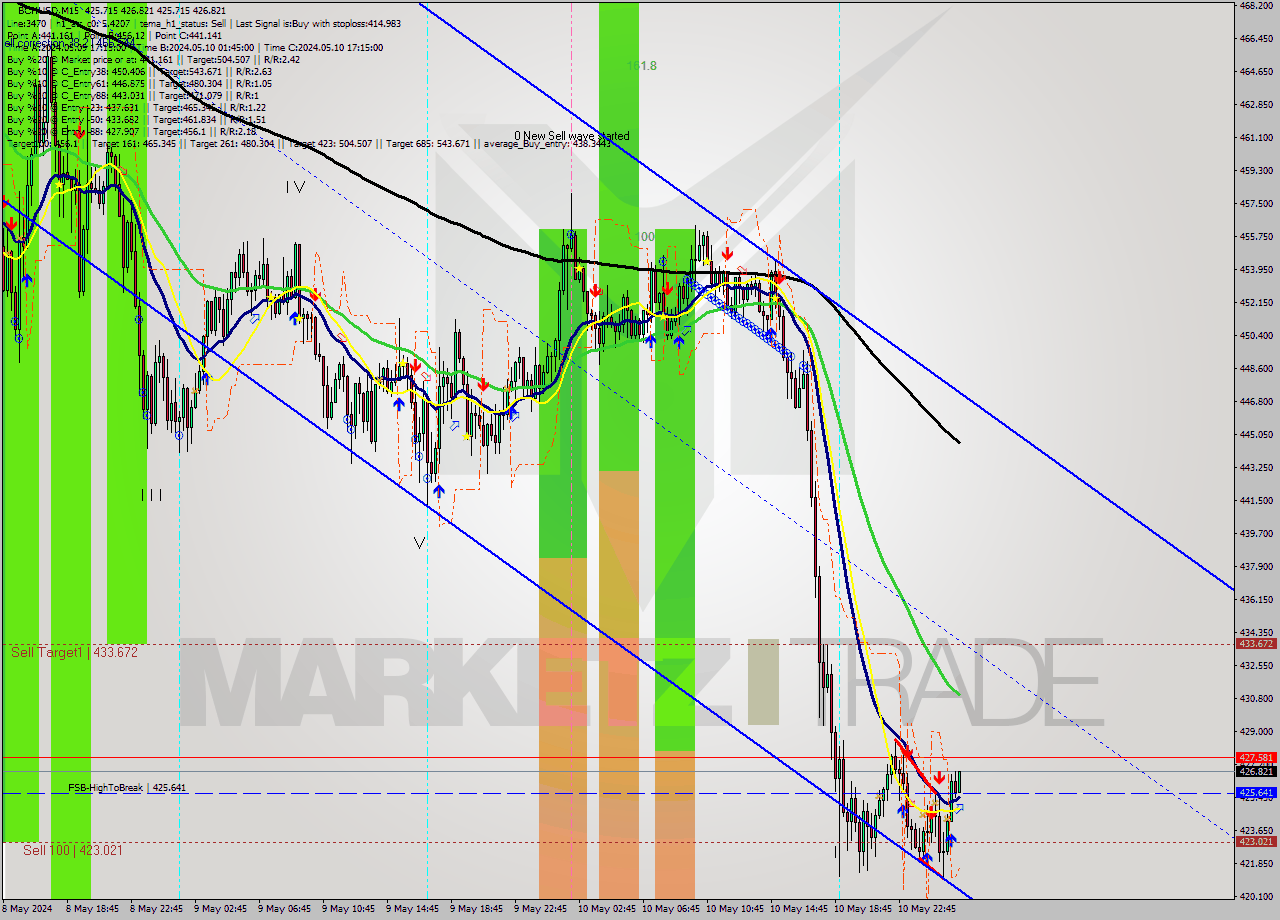Click the 'R/R:2.63' text in C_Entry38 row
This screenshot has width=1280, height=920.
click(254, 71)
